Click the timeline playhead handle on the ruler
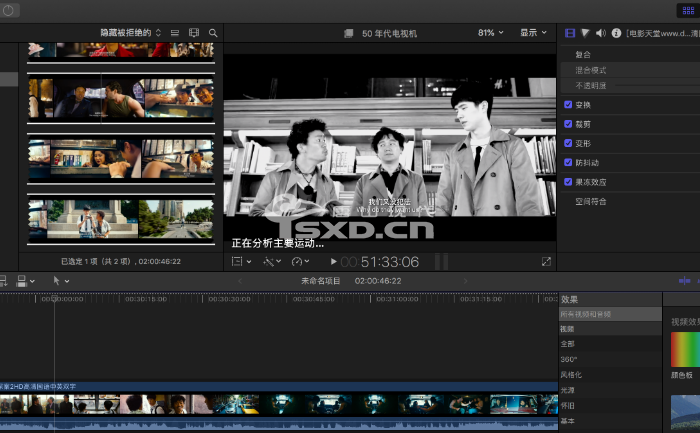 (x=54, y=298)
